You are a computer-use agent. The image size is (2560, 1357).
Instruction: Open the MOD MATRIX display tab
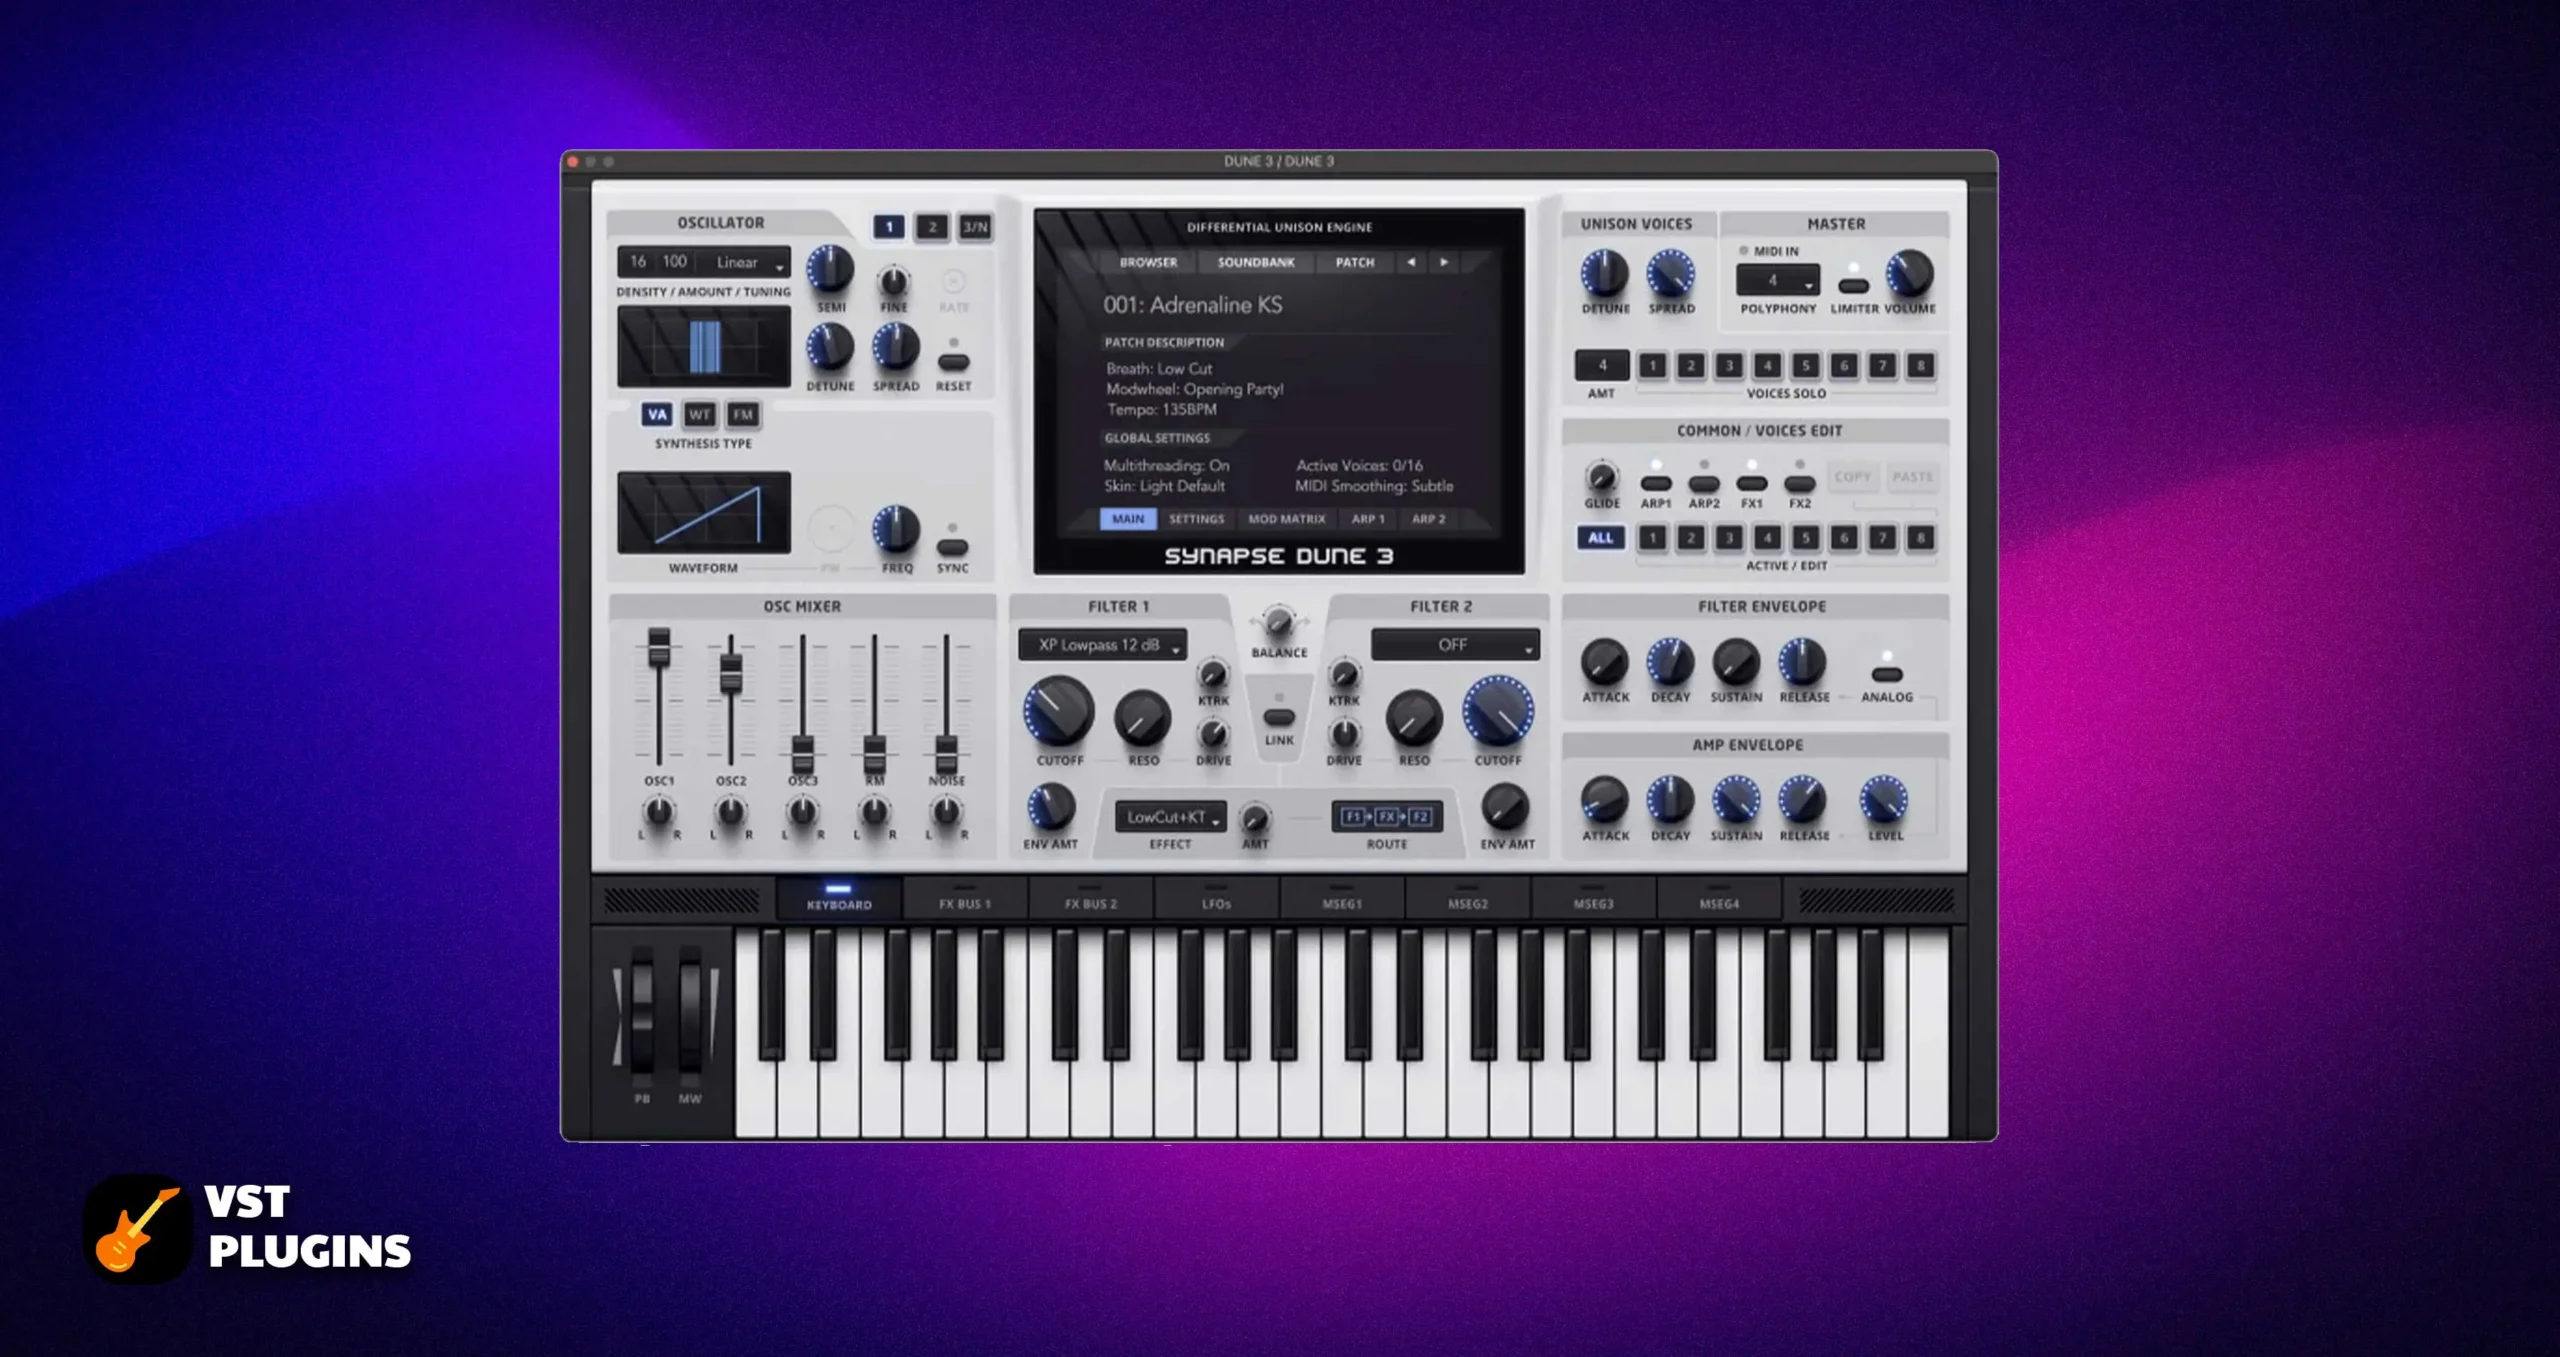coord(1286,519)
